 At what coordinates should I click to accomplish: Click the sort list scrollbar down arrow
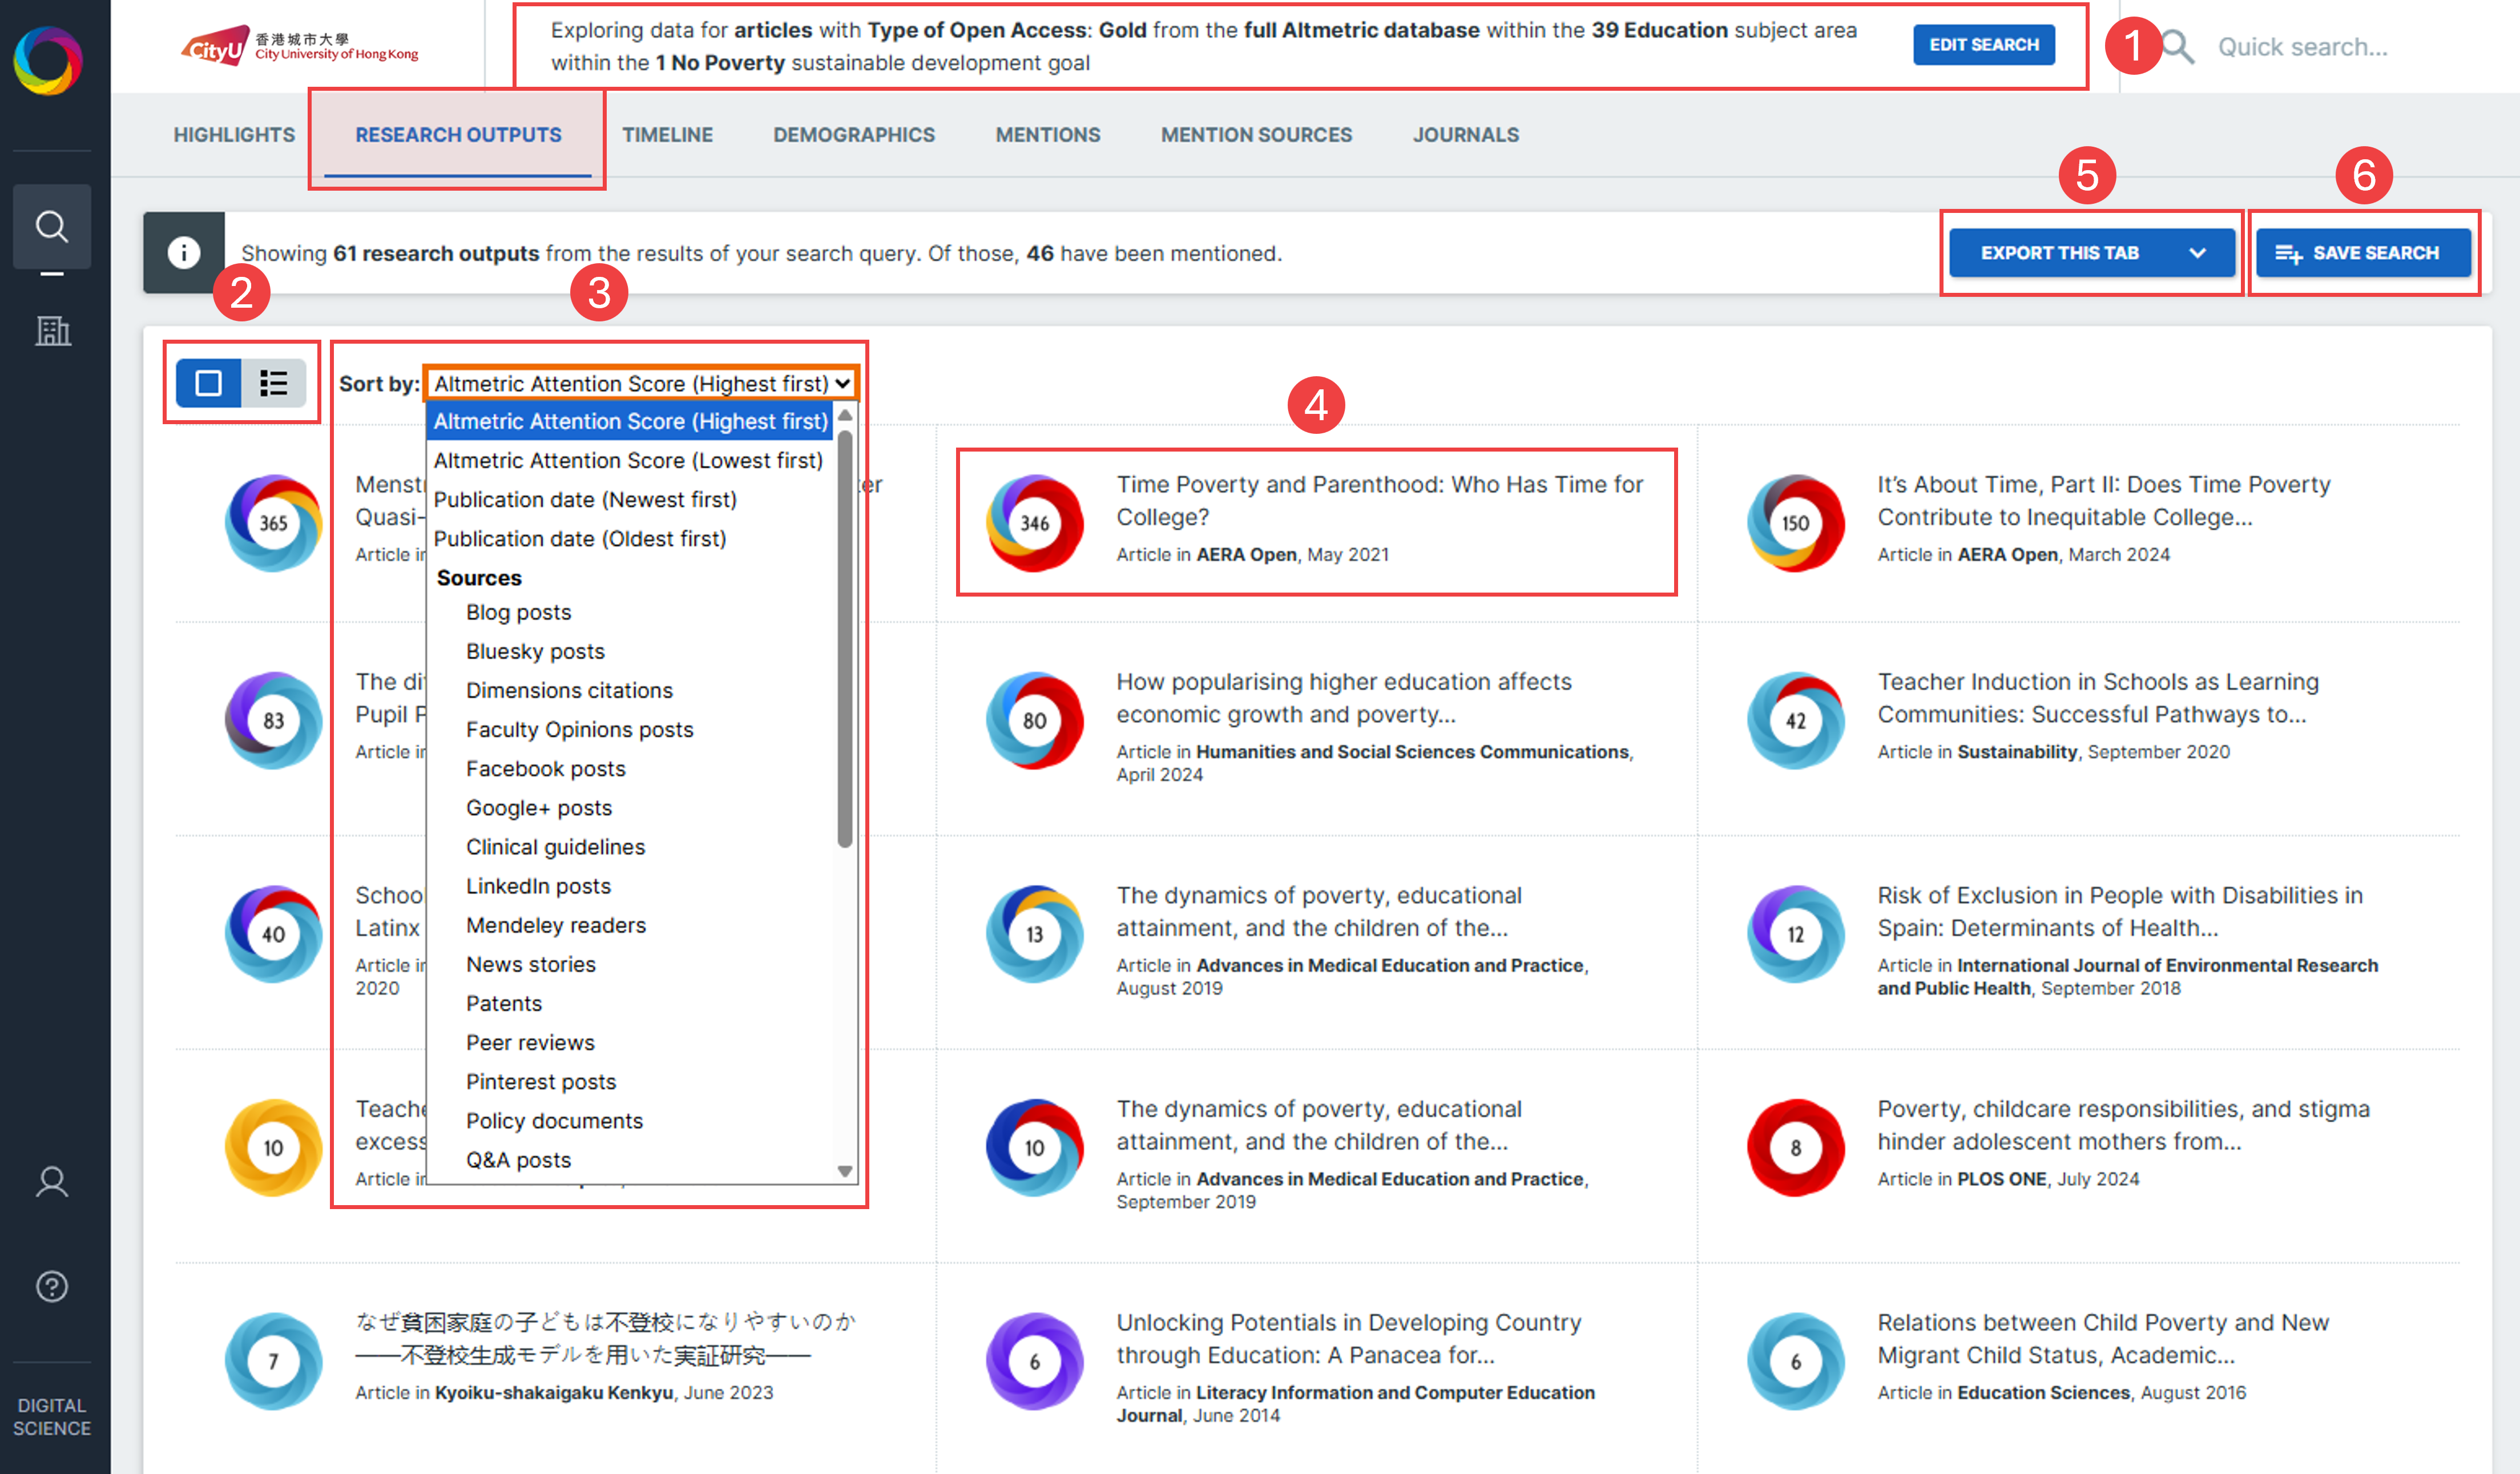pos(845,1171)
